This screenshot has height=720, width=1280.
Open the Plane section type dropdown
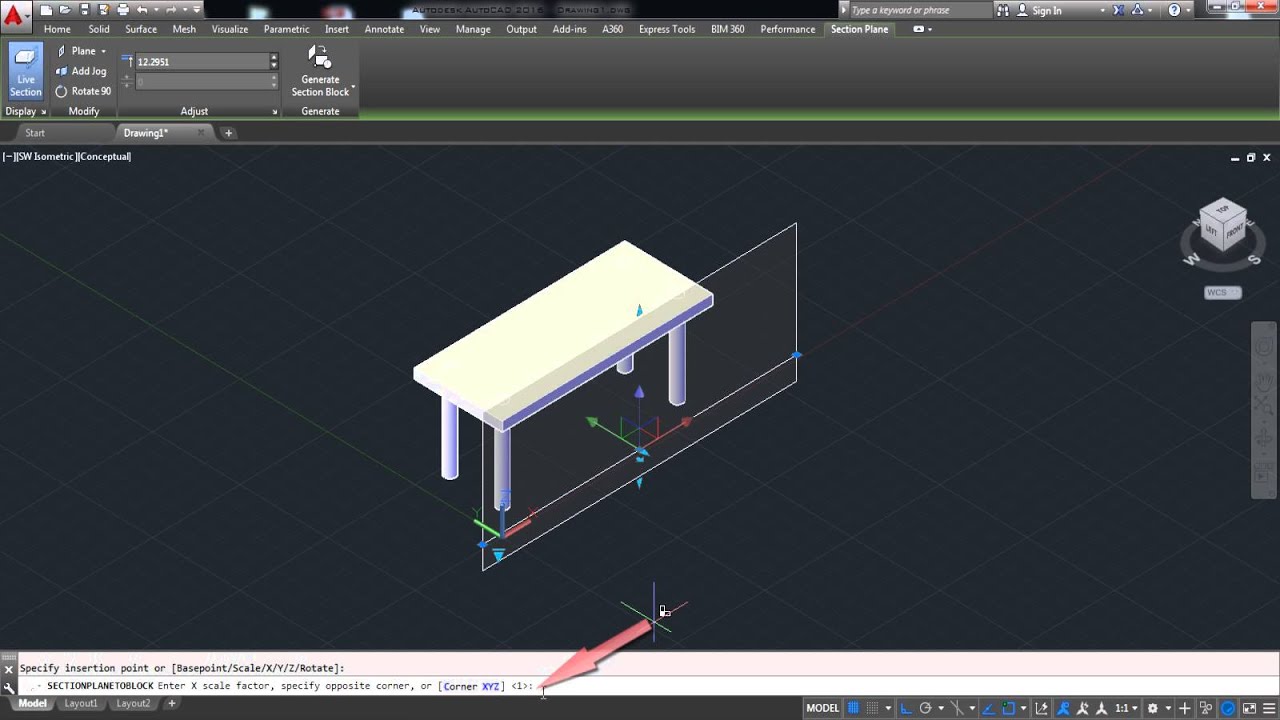(81, 51)
